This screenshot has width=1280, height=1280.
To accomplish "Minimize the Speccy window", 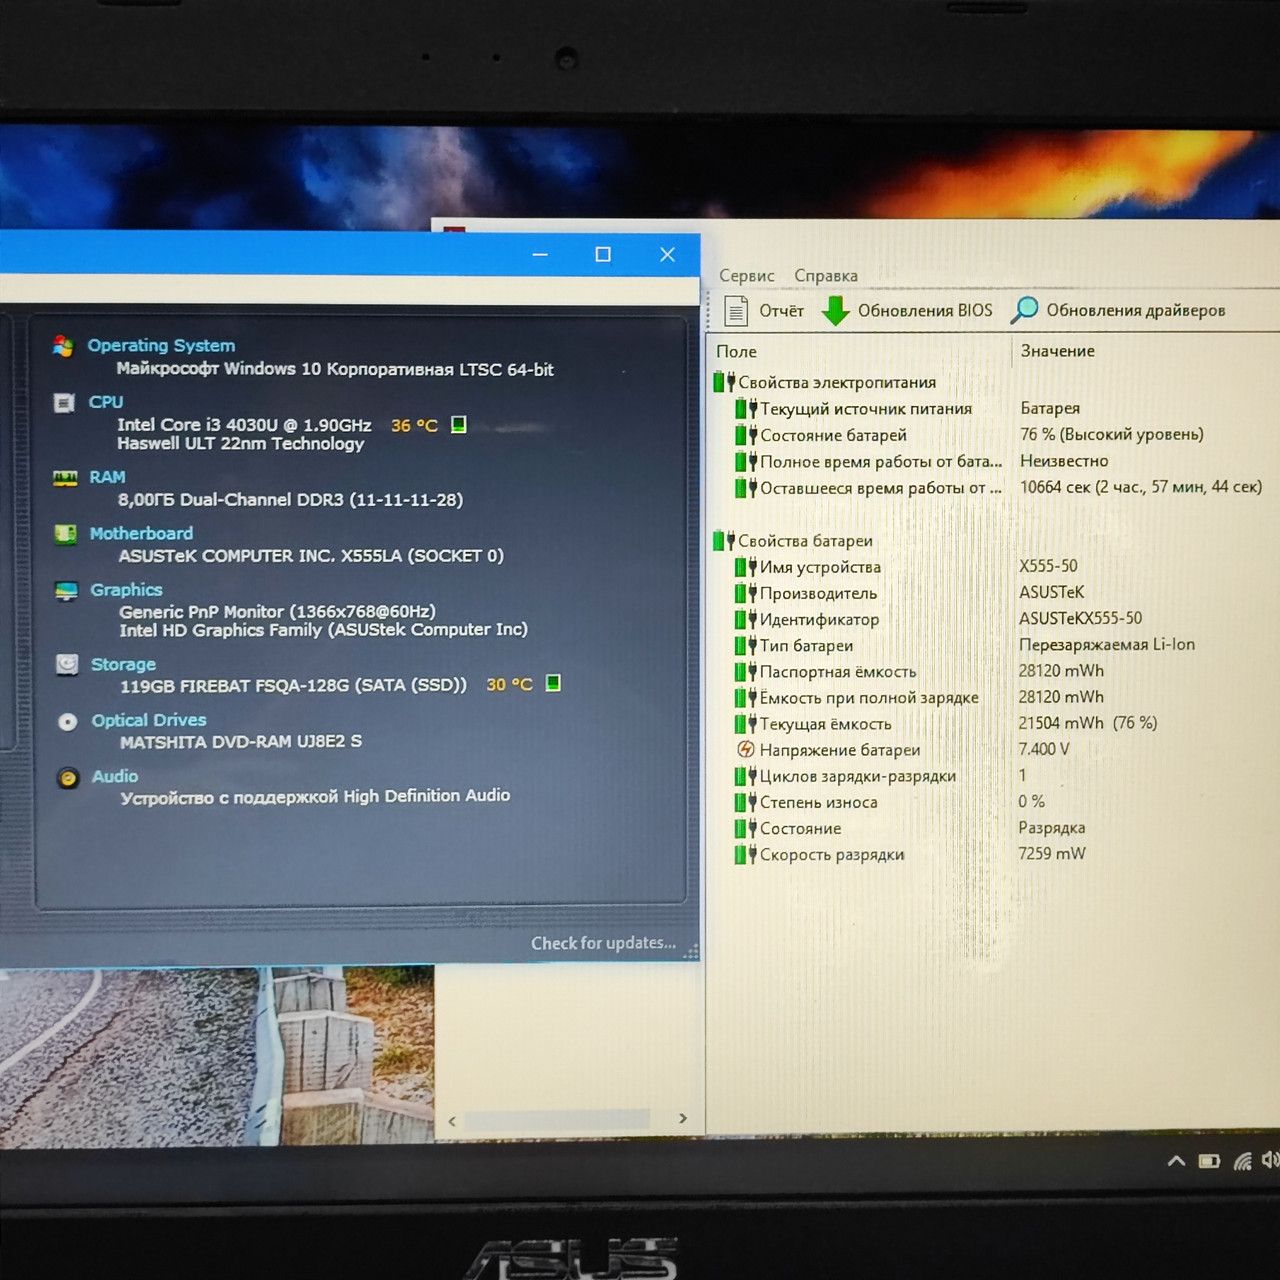I will pyautogui.click(x=540, y=255).
